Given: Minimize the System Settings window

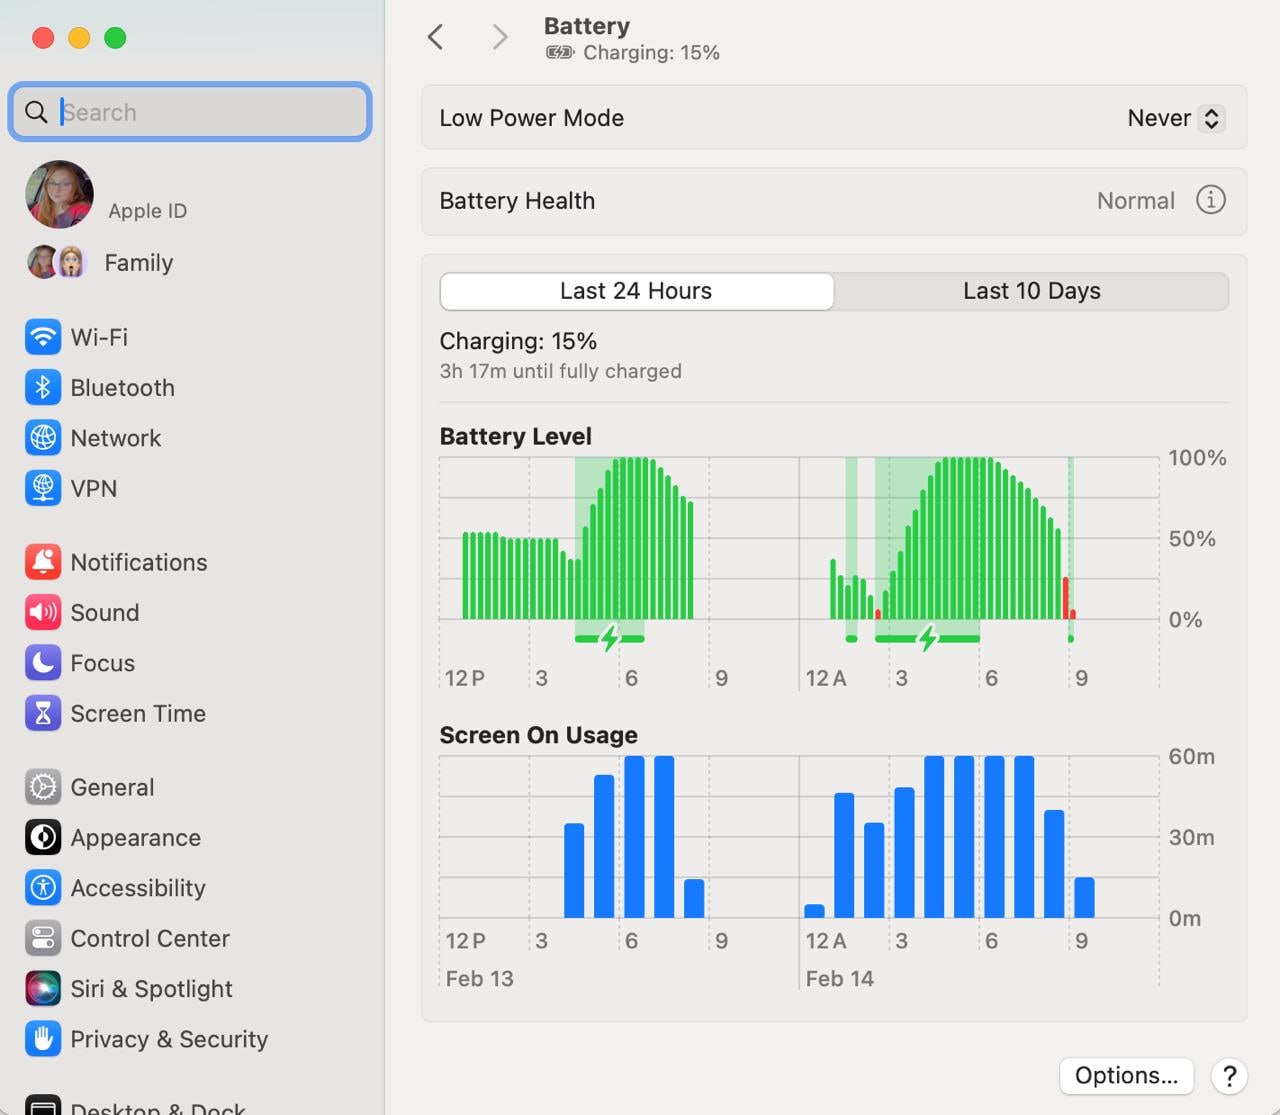Looking at the screenshot, I should [x=79, y=38].
